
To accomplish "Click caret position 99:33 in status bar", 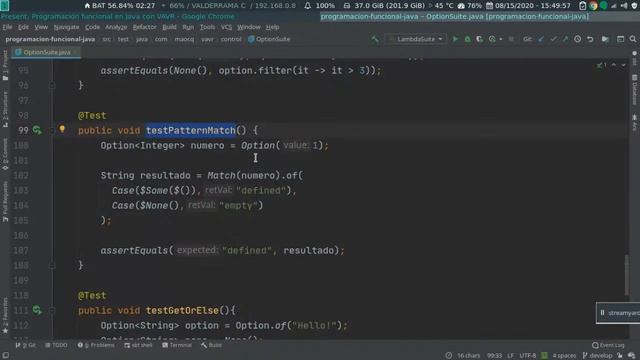I will (x=494, y=356).
